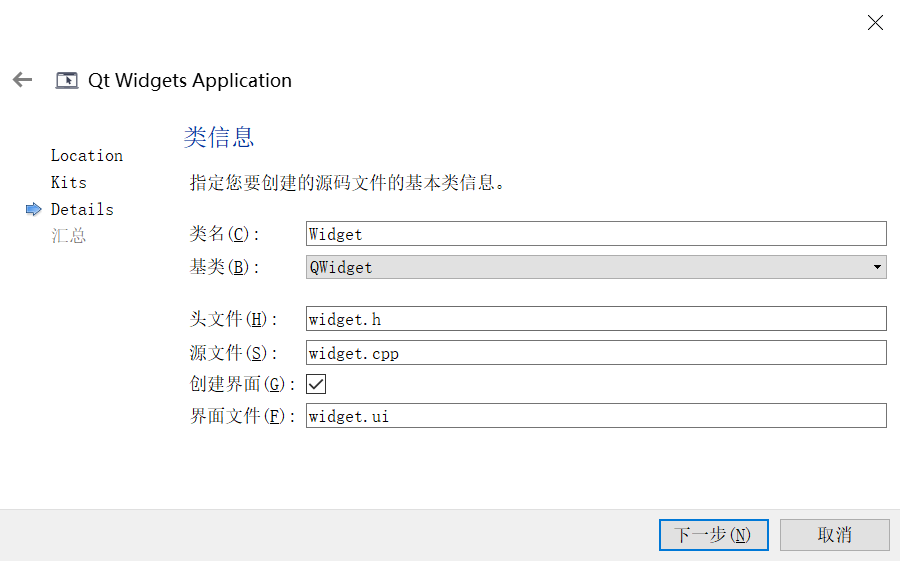Go back with the left arrow icon

22,80
